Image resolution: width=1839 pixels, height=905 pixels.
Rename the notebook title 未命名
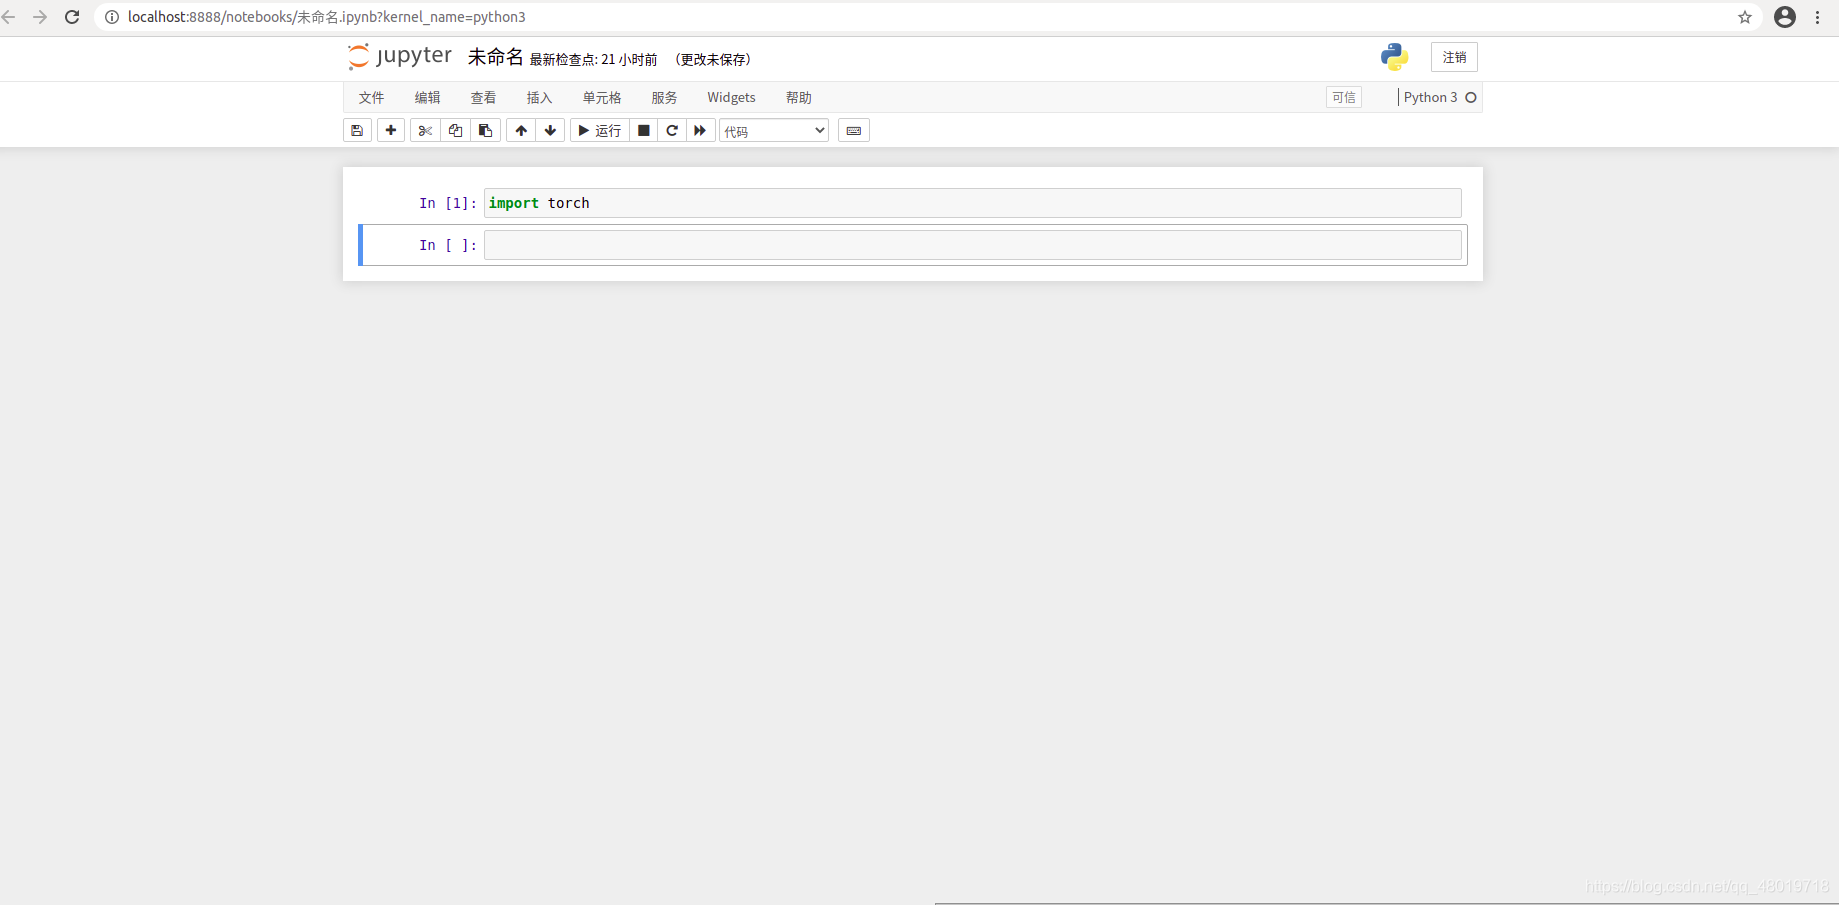pyautogui.click(x=495, y=57)
